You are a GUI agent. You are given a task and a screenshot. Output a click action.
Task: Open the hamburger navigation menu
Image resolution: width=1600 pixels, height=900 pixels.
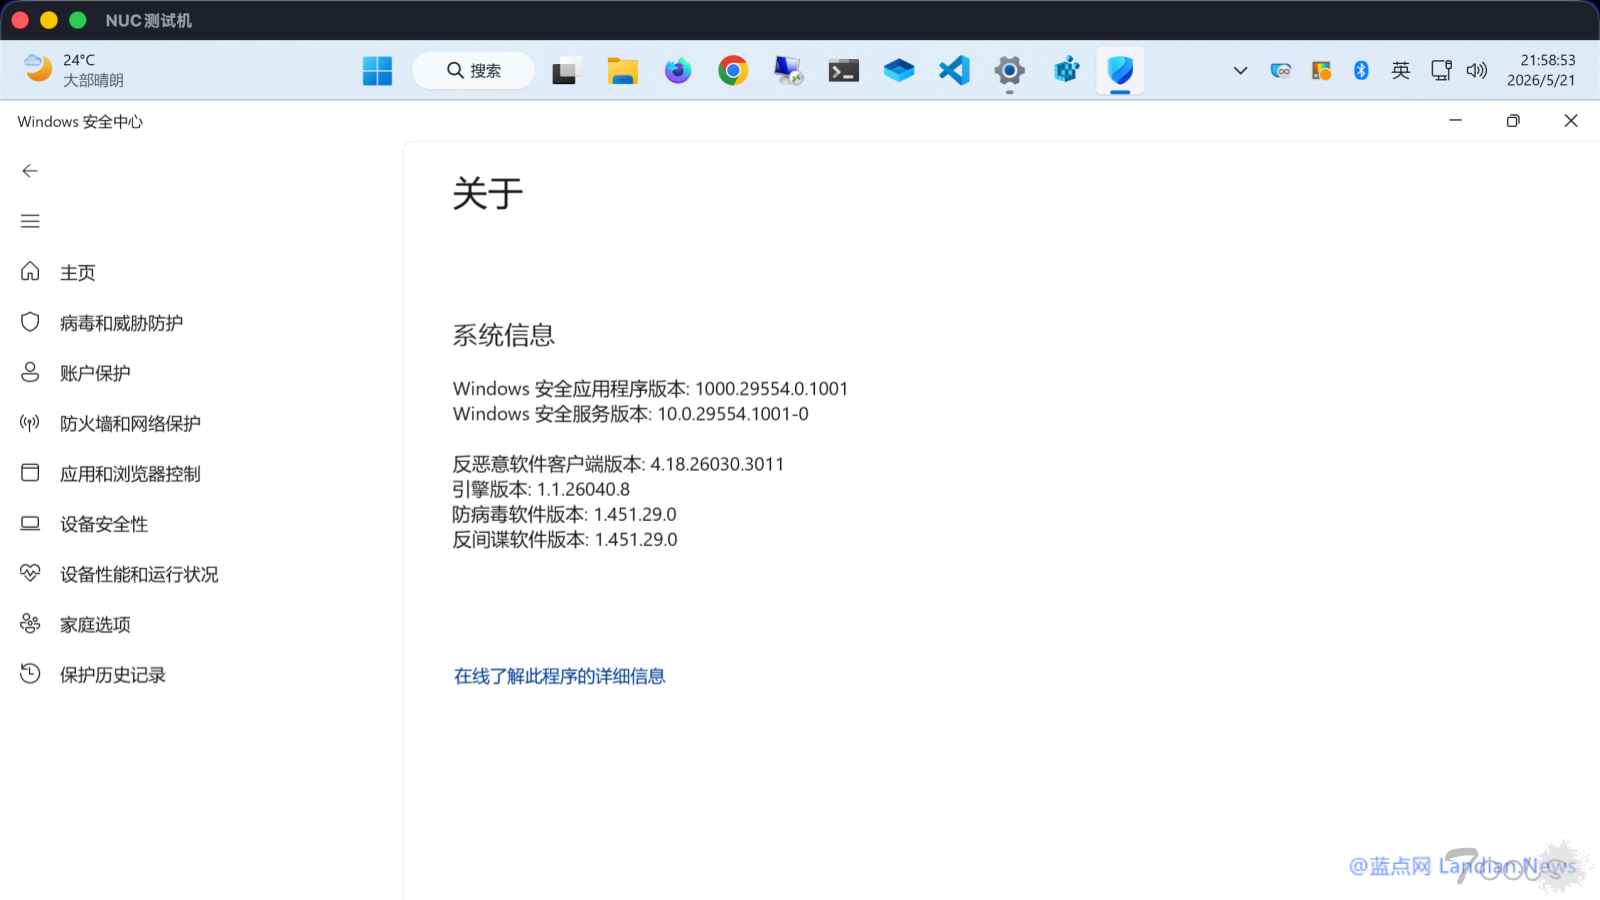pos(30,221)
